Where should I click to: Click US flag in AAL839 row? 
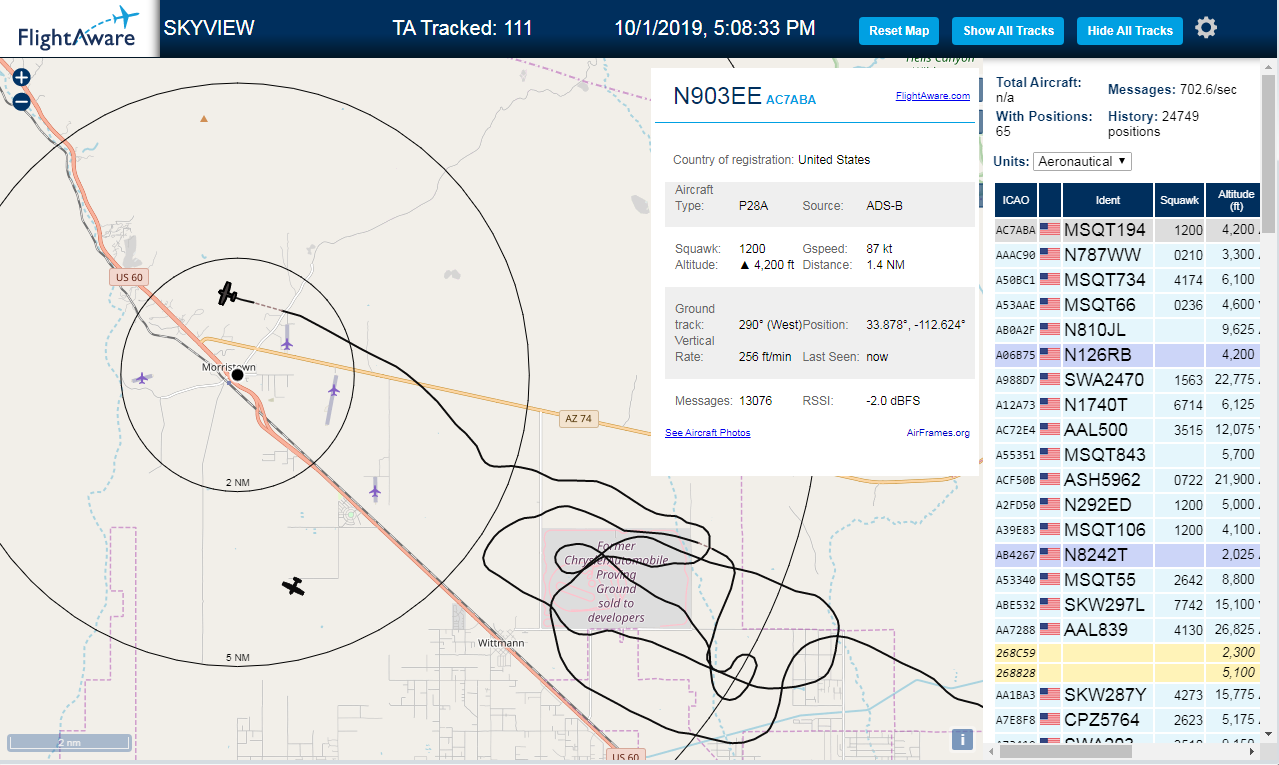coord(1050,629)
